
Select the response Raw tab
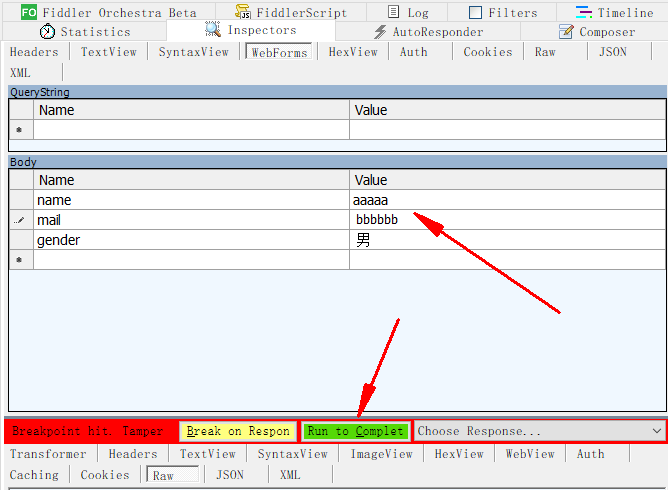(x=172, y=475)
